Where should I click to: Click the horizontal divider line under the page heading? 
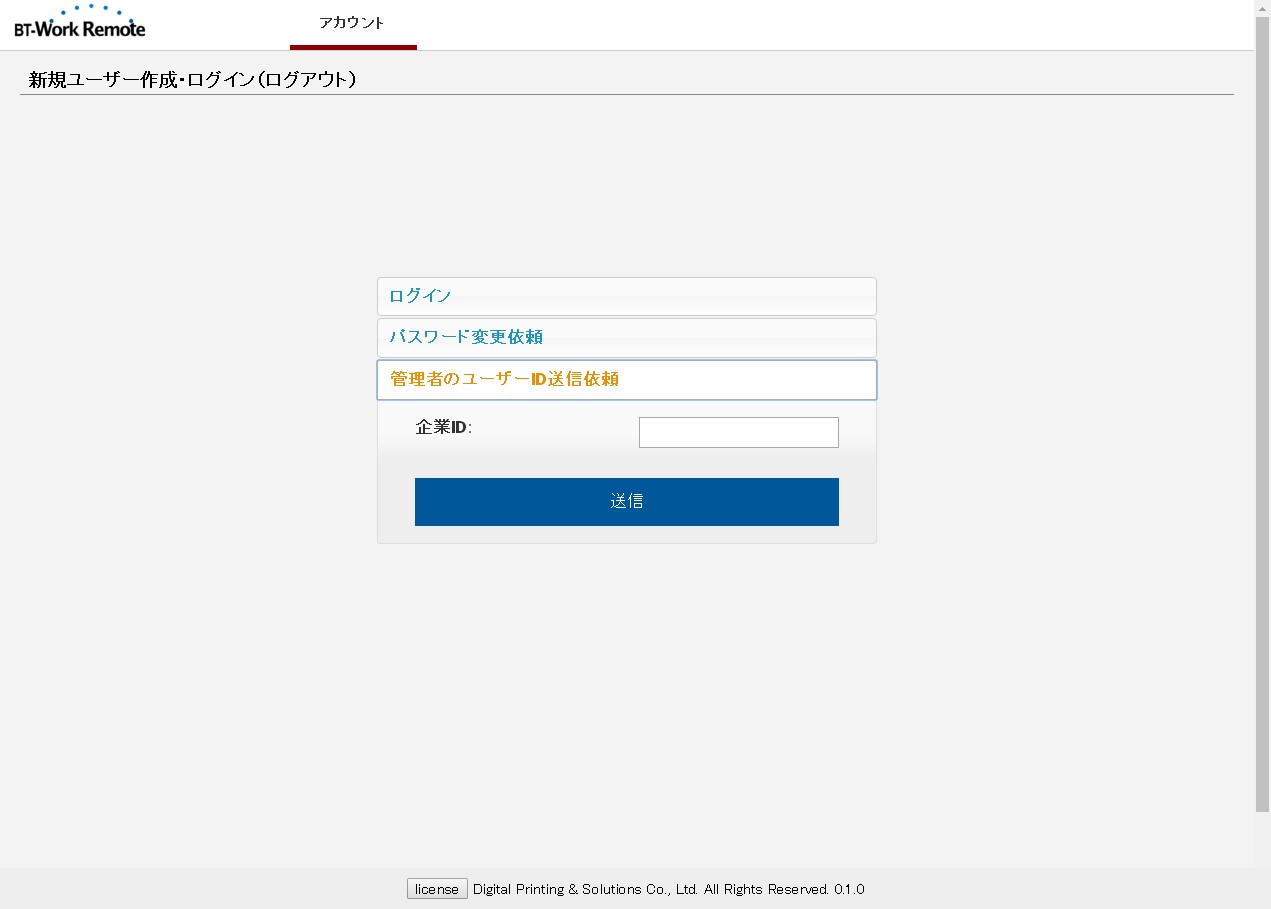[x=626, y=95]
